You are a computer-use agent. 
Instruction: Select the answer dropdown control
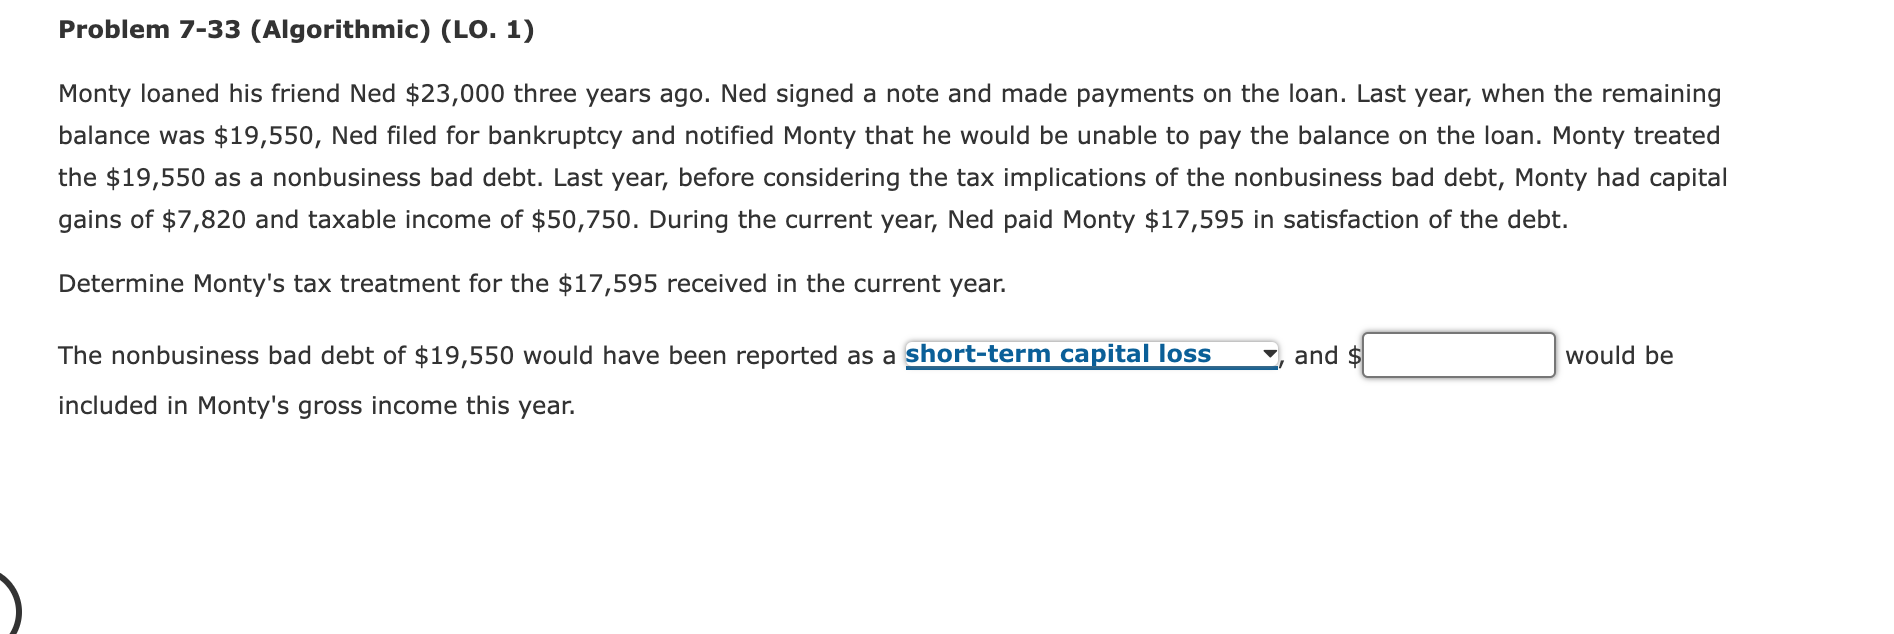(1090, 353)
